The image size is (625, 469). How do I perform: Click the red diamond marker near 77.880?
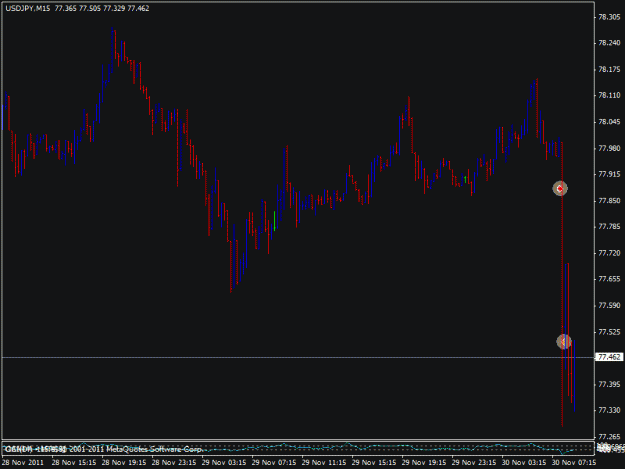click(560, 188)
